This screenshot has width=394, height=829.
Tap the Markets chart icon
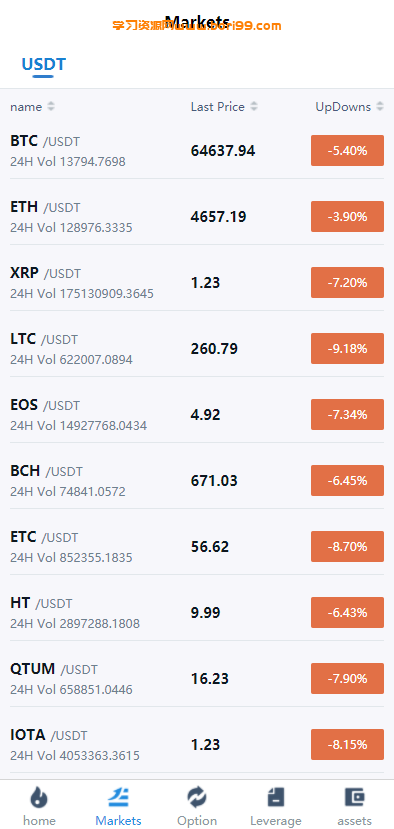point(118,797)
